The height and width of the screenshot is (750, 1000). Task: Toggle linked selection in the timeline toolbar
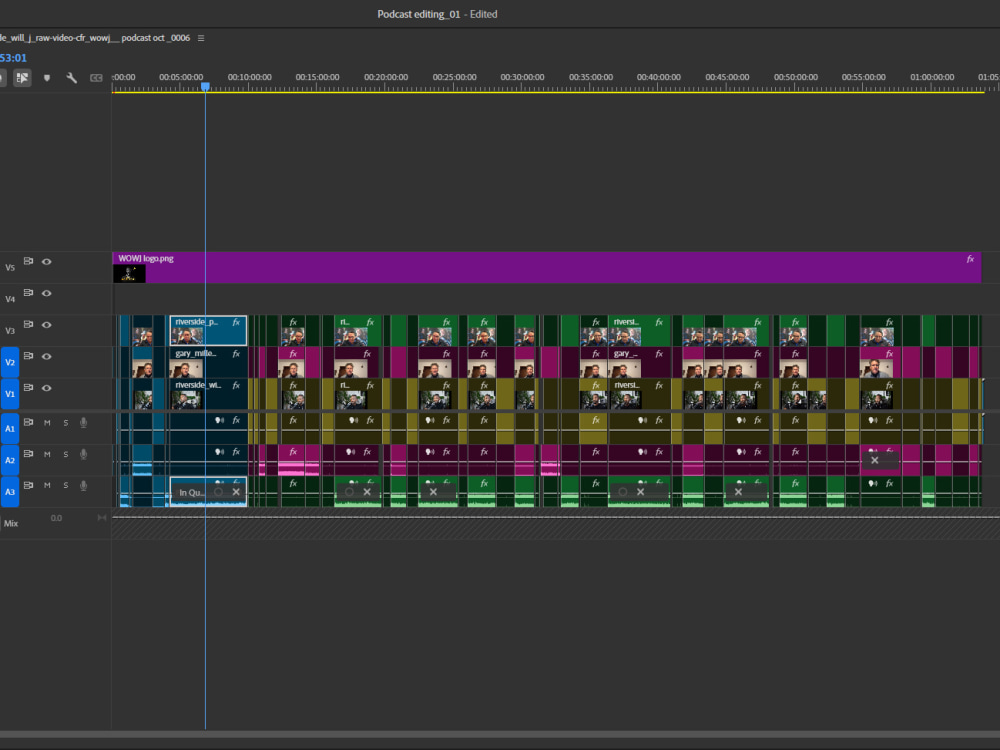pyautogui.click(x=22, y=78)
